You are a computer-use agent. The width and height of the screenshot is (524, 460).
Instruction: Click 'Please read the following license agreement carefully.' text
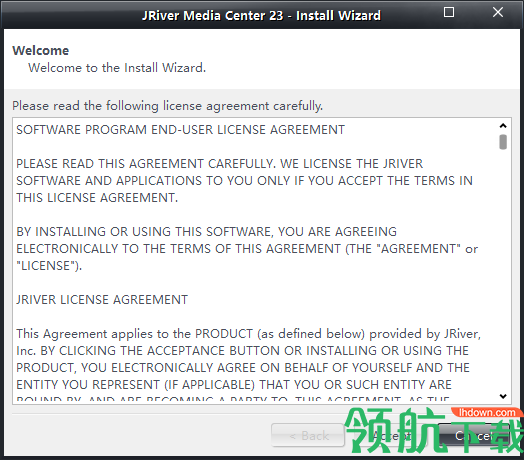pos(168,106)
